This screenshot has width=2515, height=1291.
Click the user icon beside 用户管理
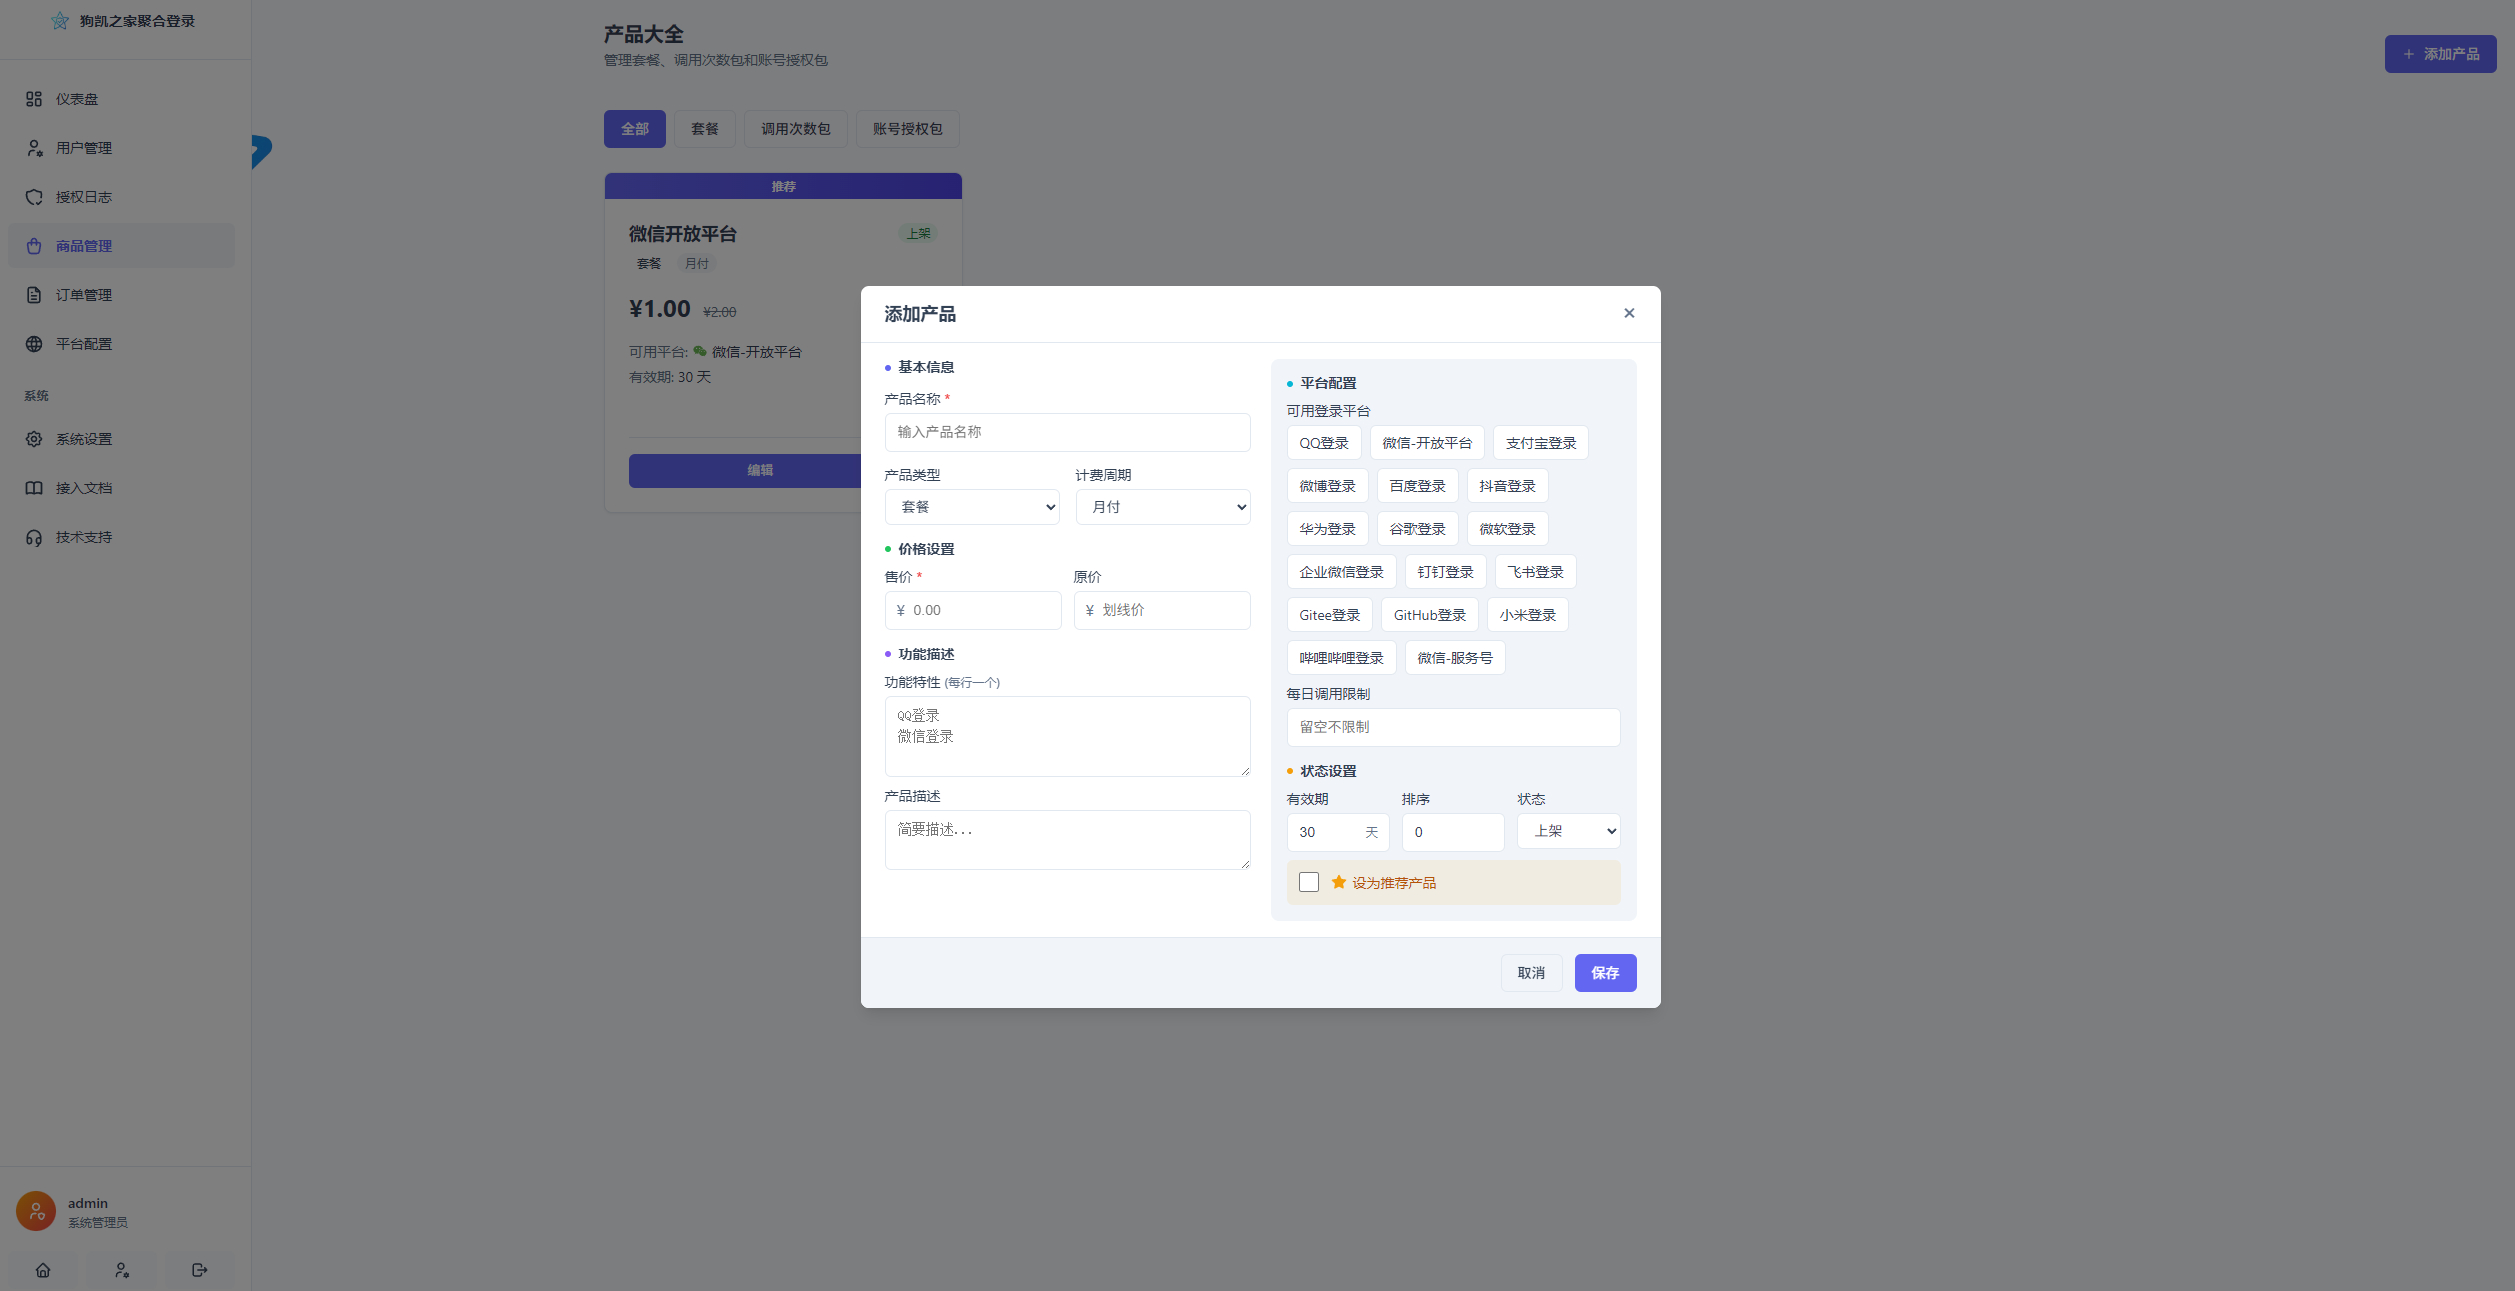[34, 148]
